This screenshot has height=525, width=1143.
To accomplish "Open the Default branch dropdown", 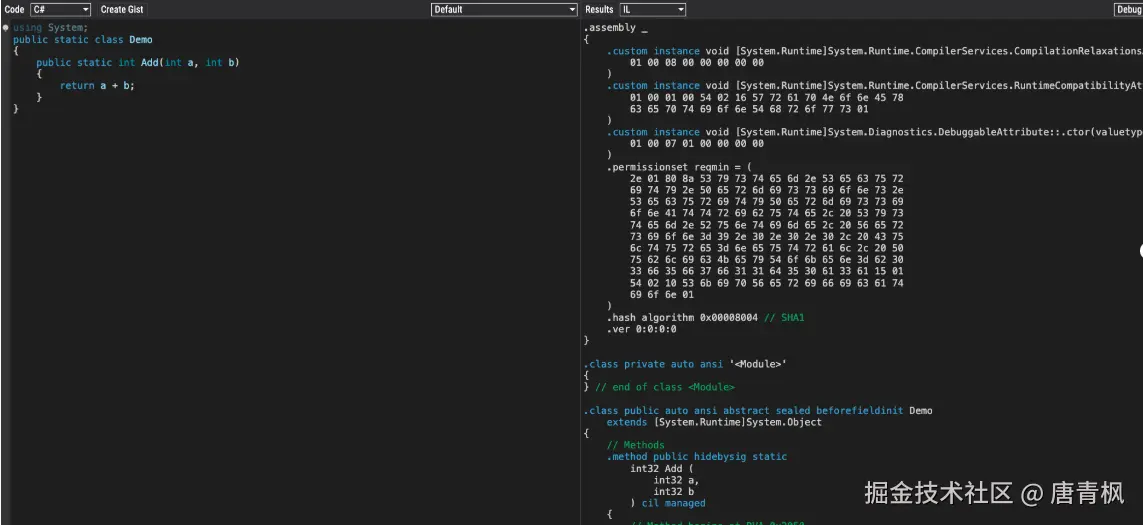I will tap(504, 9).
